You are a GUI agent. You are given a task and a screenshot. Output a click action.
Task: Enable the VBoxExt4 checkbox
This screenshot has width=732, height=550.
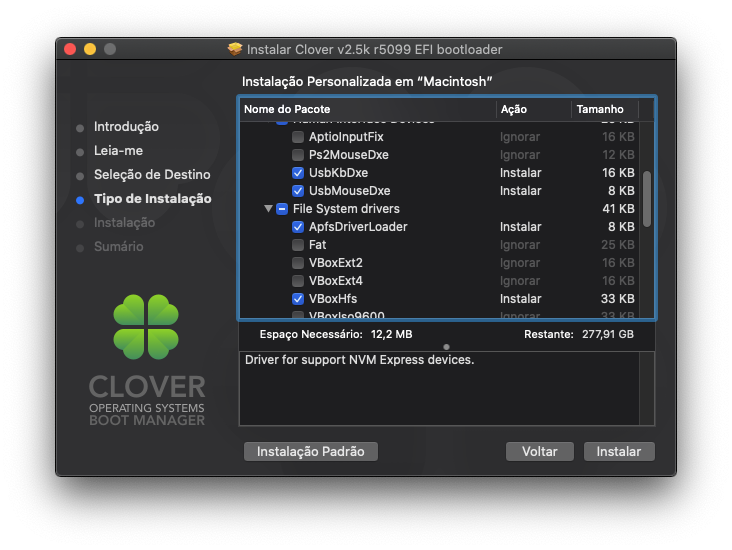297,281
